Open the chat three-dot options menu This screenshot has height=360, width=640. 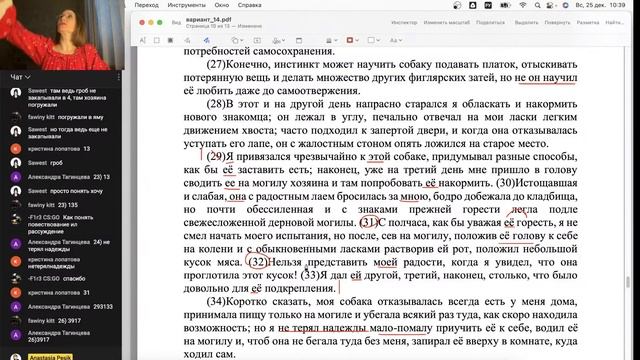(119, 77)
